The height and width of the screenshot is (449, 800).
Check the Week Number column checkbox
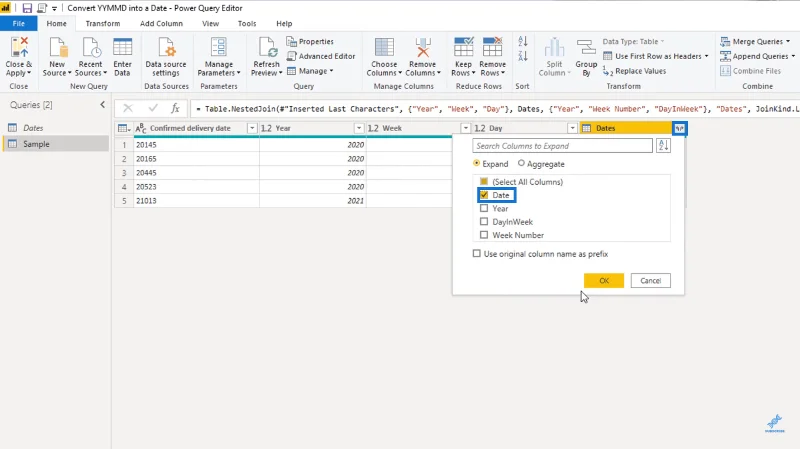tap(484, 235)
